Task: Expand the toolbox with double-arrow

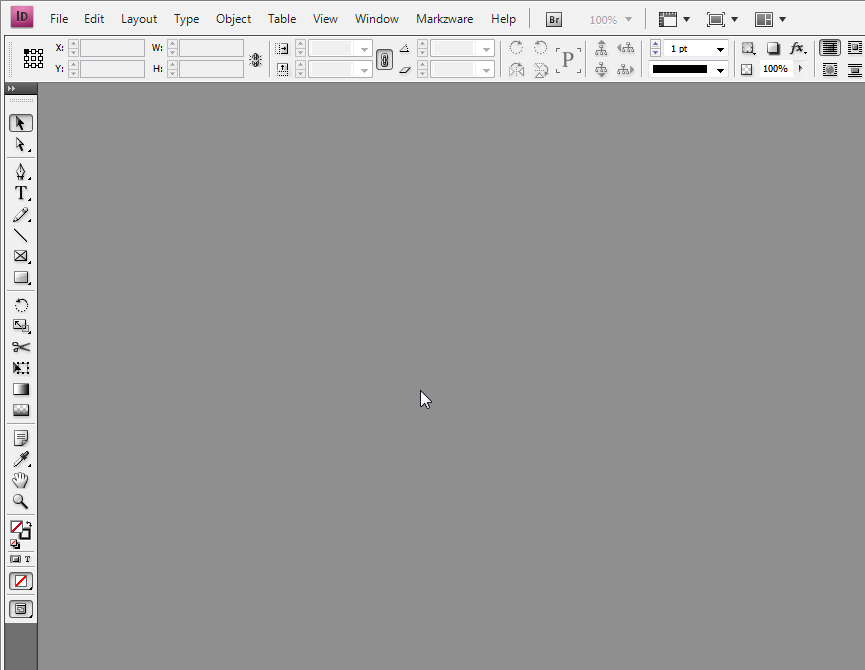Action: 11,88
